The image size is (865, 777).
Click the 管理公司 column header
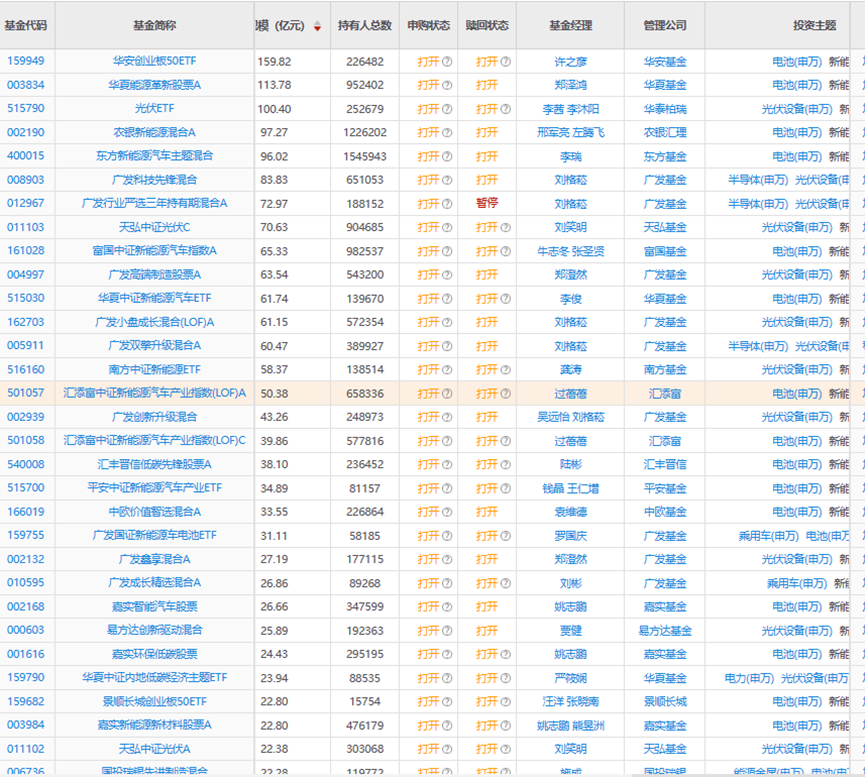click(665, 25)
